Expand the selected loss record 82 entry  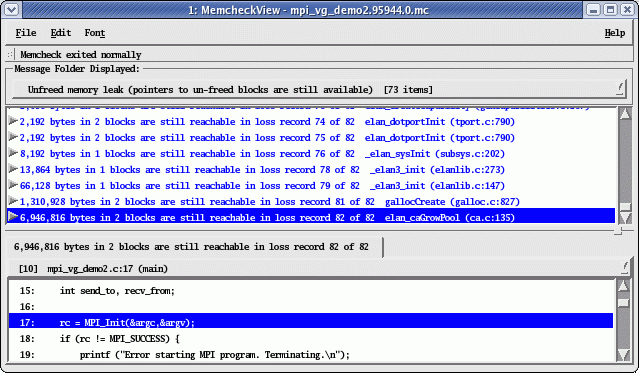point(13,216)
